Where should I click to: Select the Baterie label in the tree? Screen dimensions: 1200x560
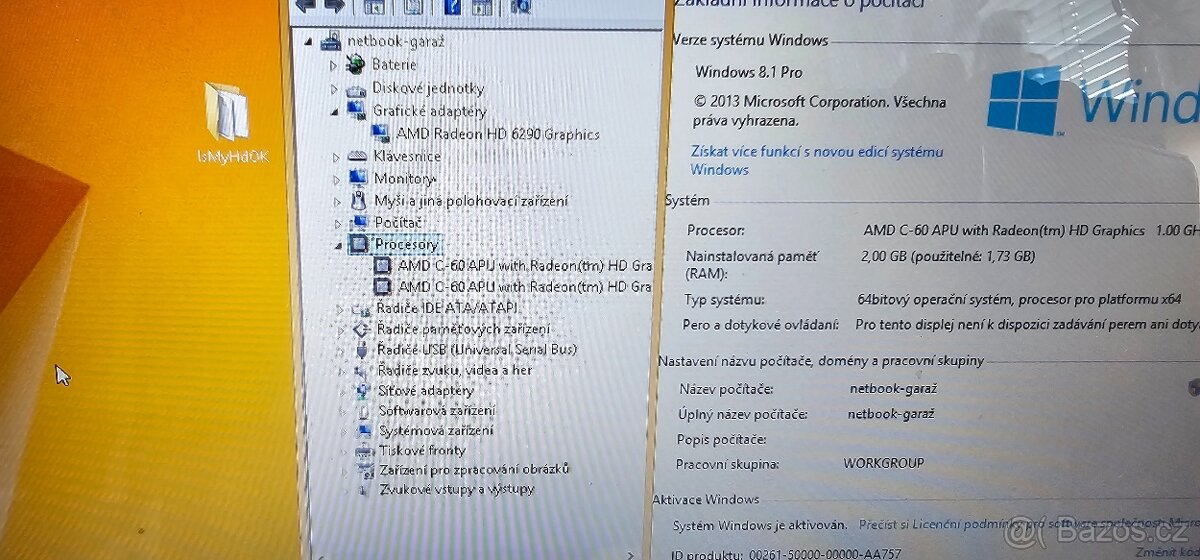[394, 64]
